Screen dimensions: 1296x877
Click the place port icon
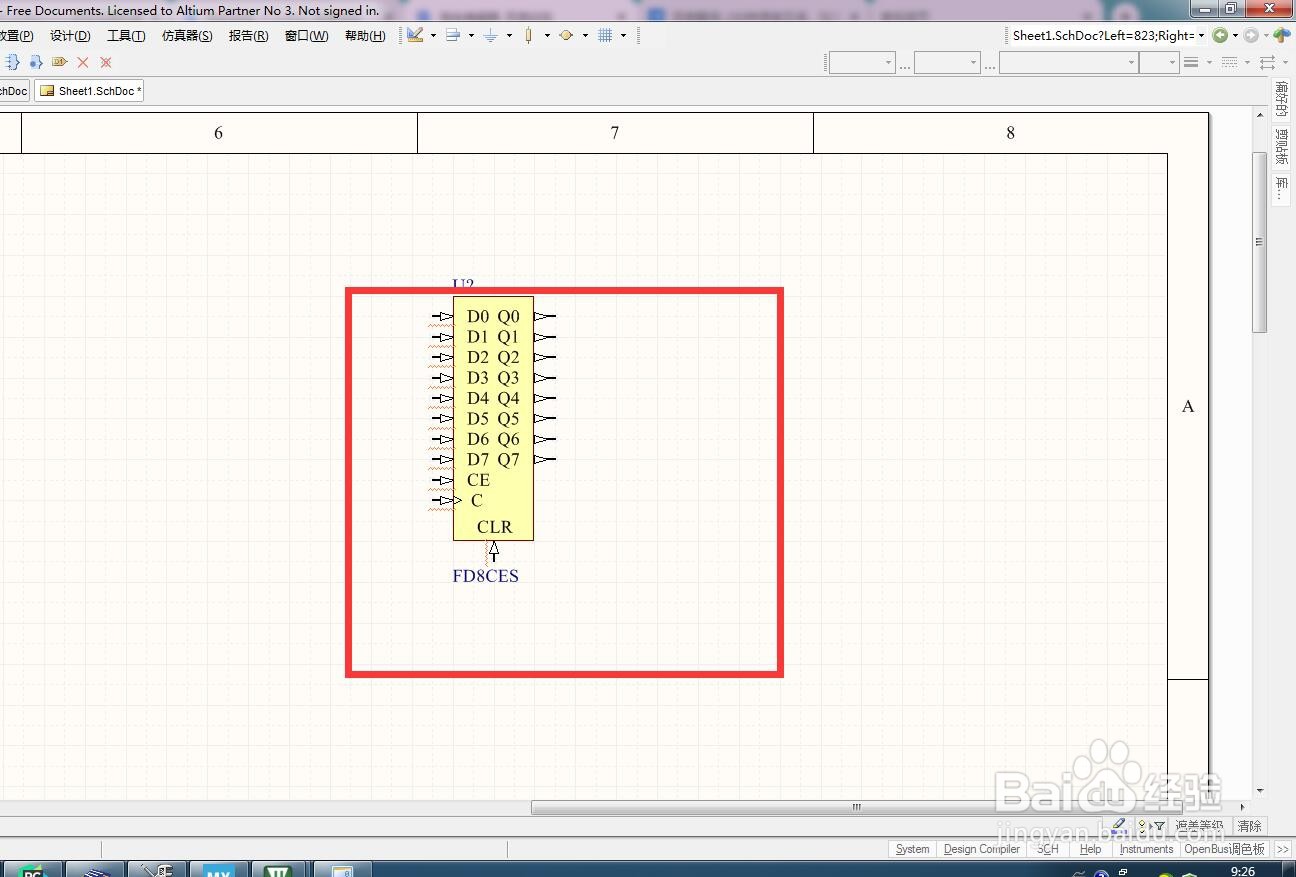pyautogui.click(x=59, y=62)
